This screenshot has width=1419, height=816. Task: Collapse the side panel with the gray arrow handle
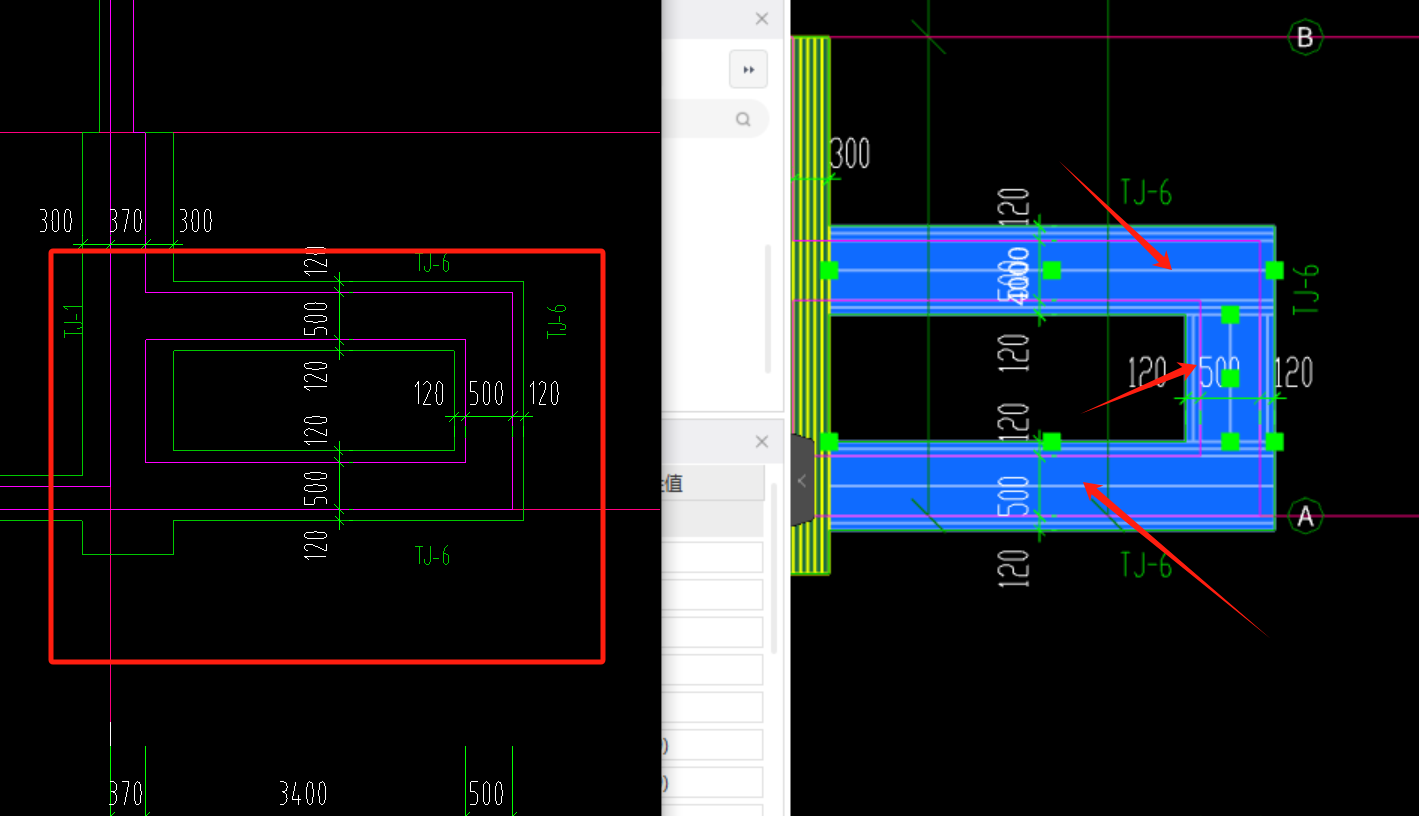click(x=801, y=481)
